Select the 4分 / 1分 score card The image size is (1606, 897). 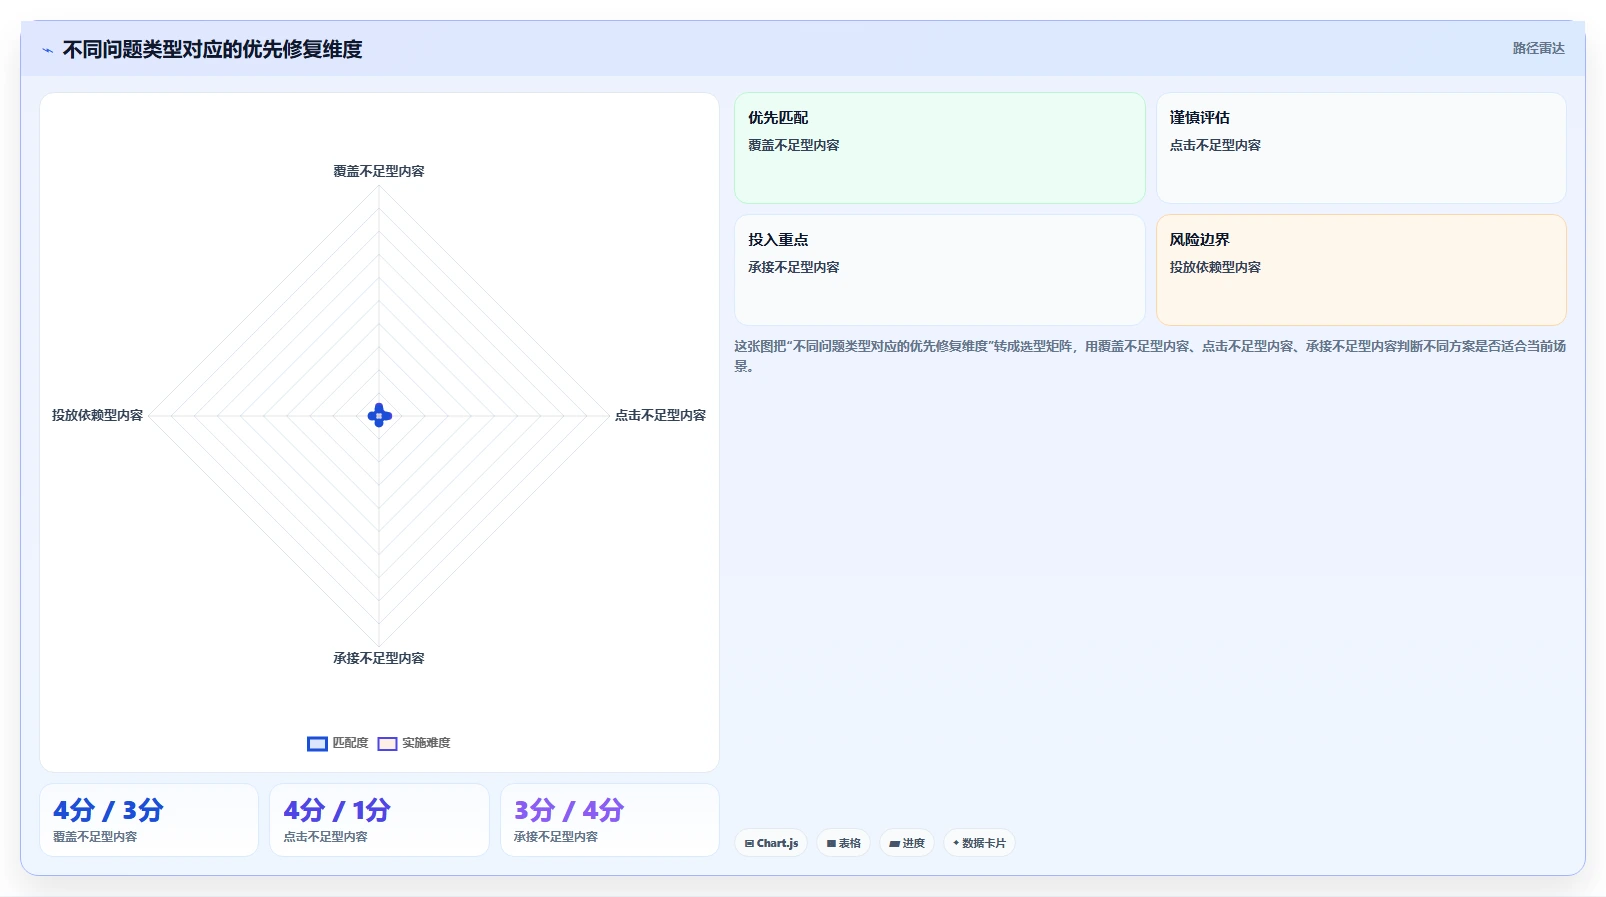pyautogui.click(x=379, y=820)
